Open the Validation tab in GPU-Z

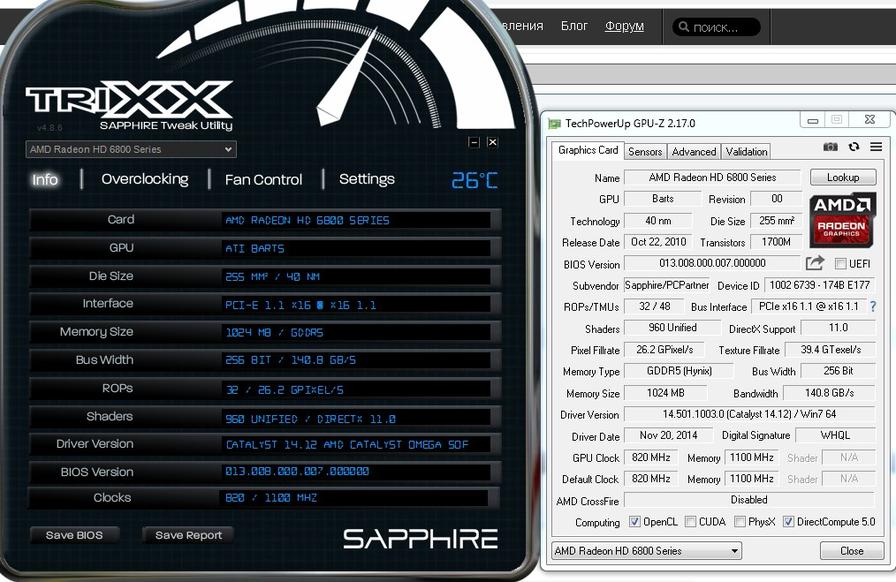click(x=746, y=152)
